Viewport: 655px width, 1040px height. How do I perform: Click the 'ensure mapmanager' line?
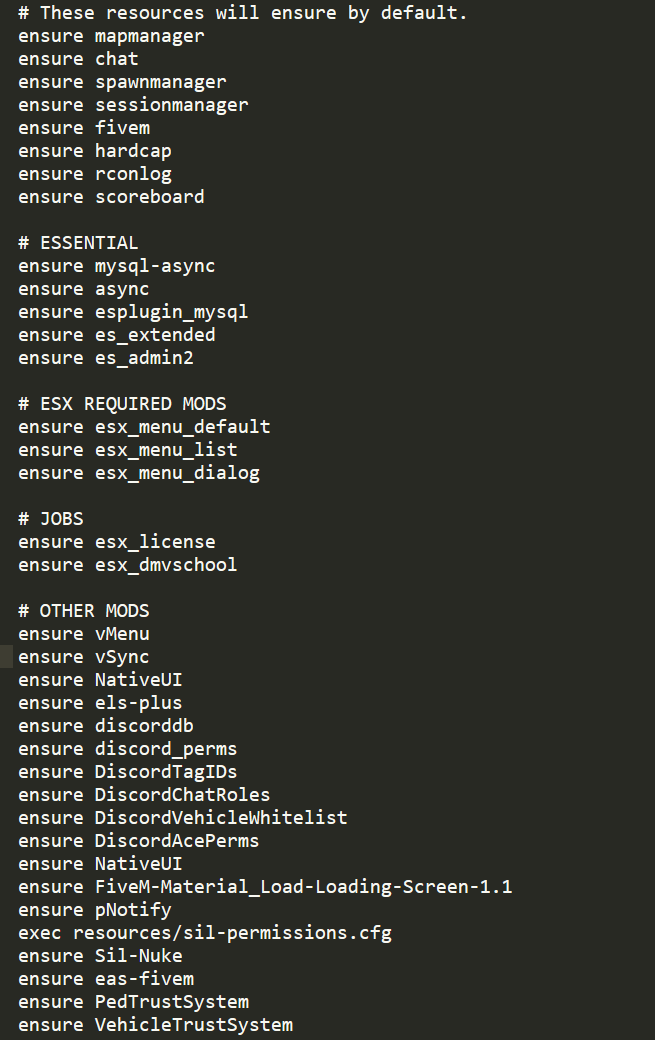click(x=111, y=36)
